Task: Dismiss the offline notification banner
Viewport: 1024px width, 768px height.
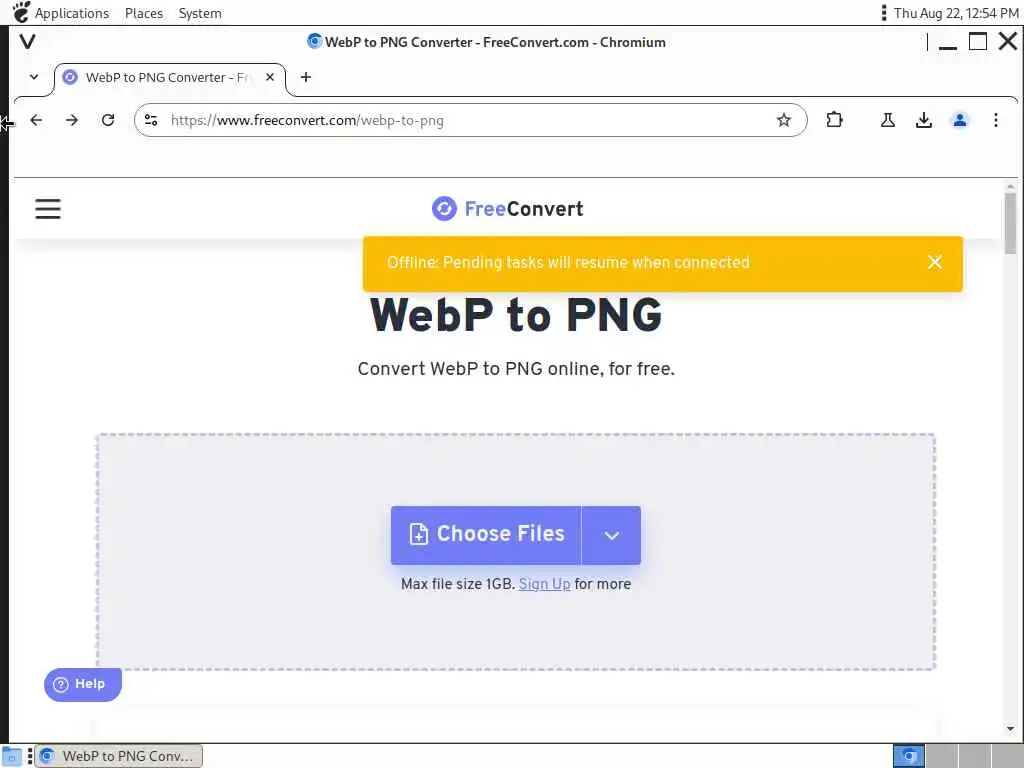Action: (935, 263)
